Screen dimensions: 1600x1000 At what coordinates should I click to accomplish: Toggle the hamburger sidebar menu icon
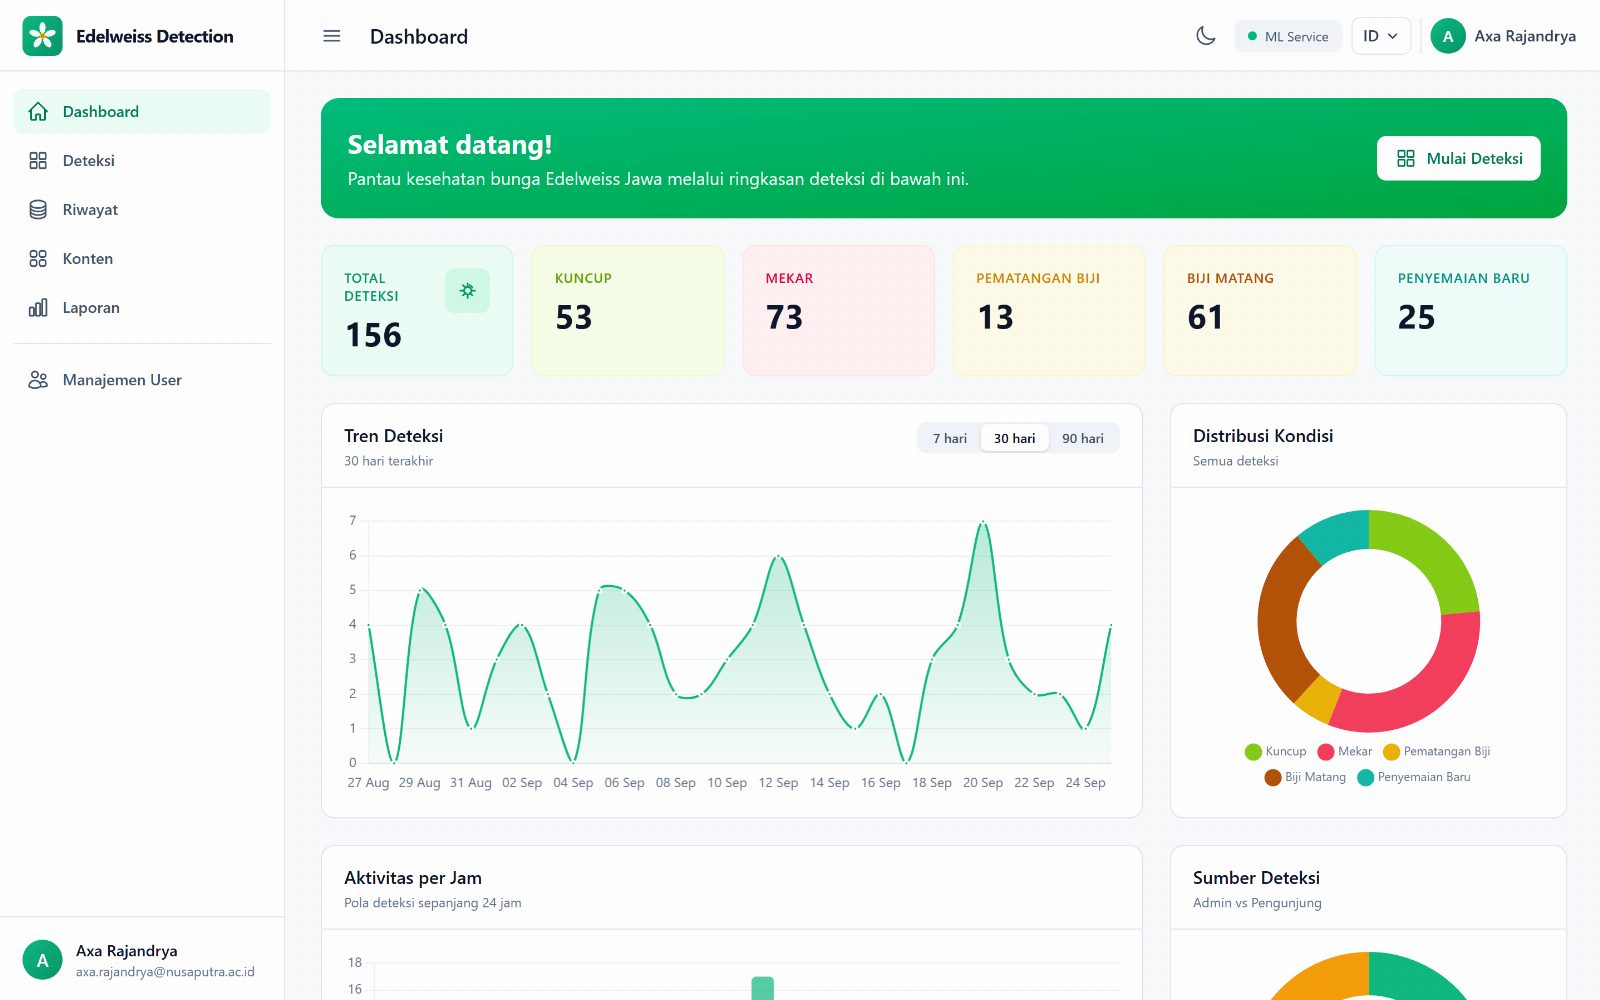(x=332, y=36)
